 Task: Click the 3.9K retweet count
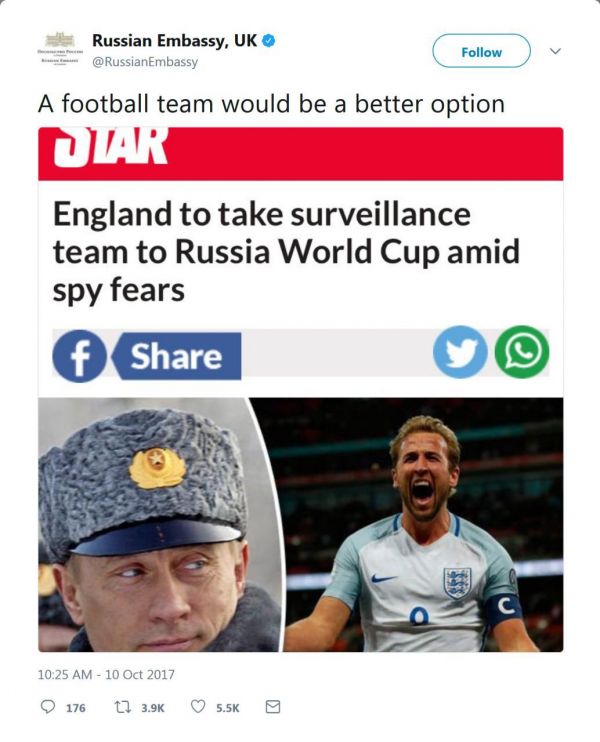pyautogui.click(x=153, y=708)
